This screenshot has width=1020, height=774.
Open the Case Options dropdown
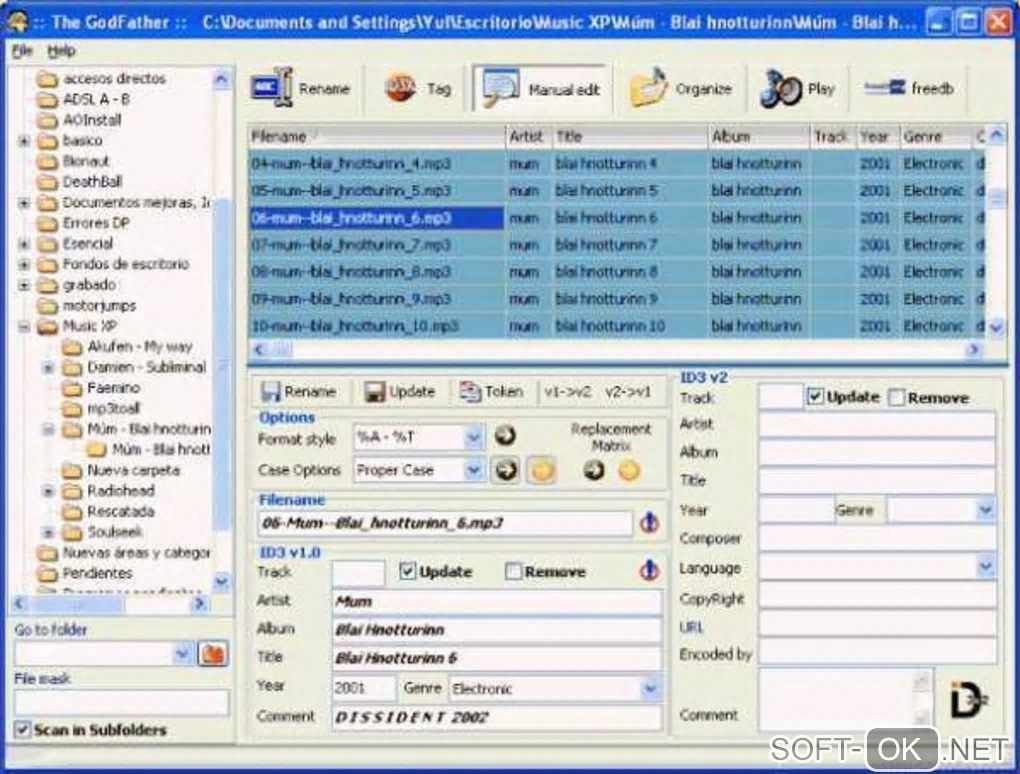[474, 470]
